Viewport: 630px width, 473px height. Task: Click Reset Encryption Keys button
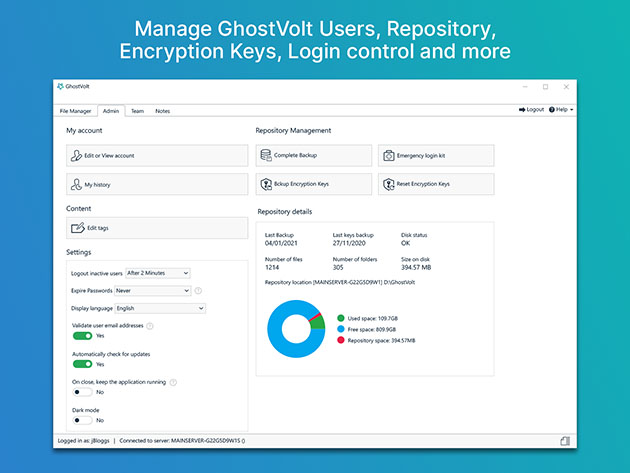436,184
